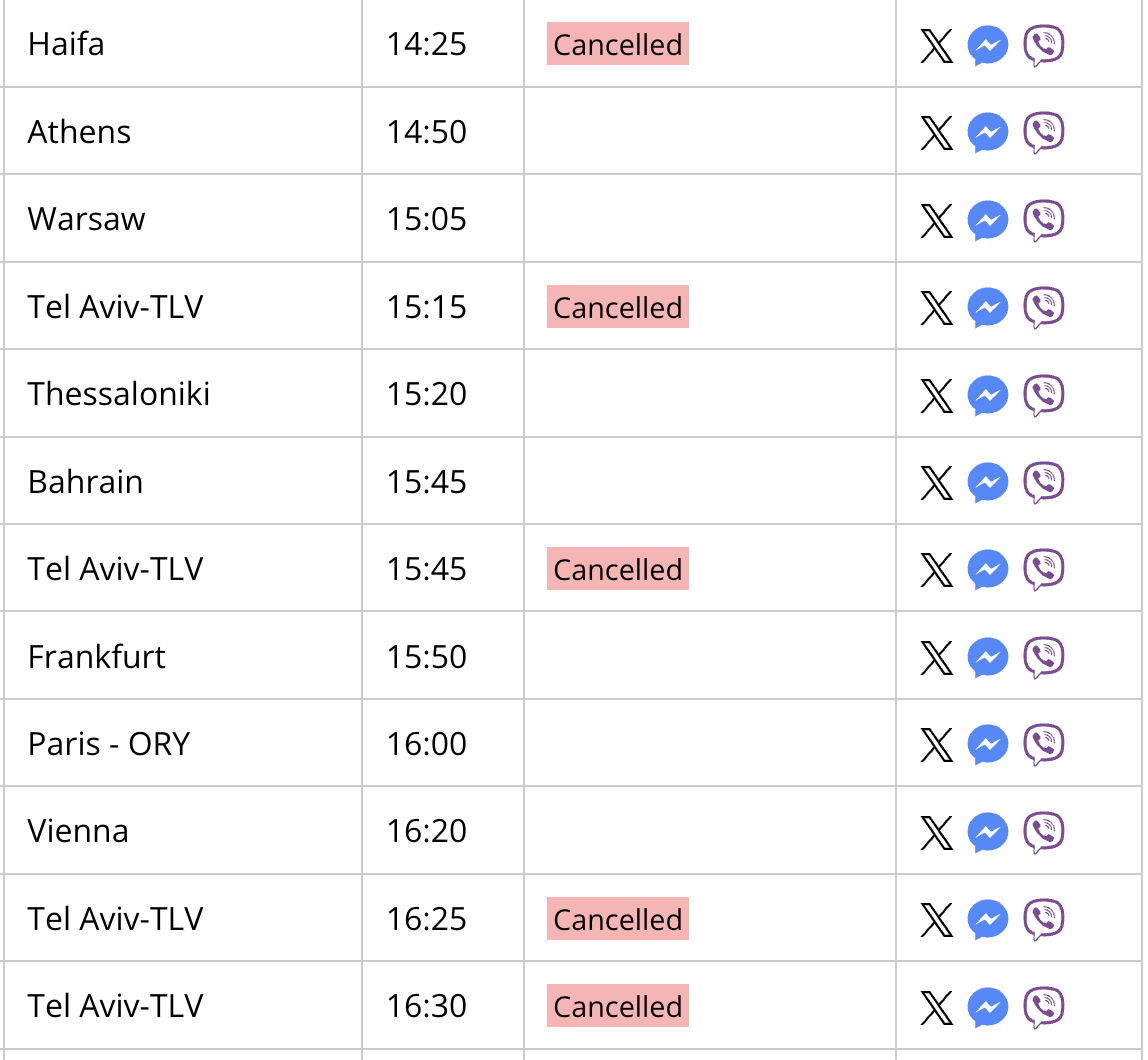Share Bahrain flight via Viber
Screen dimensions: 1148x1060
(1043, 482)
